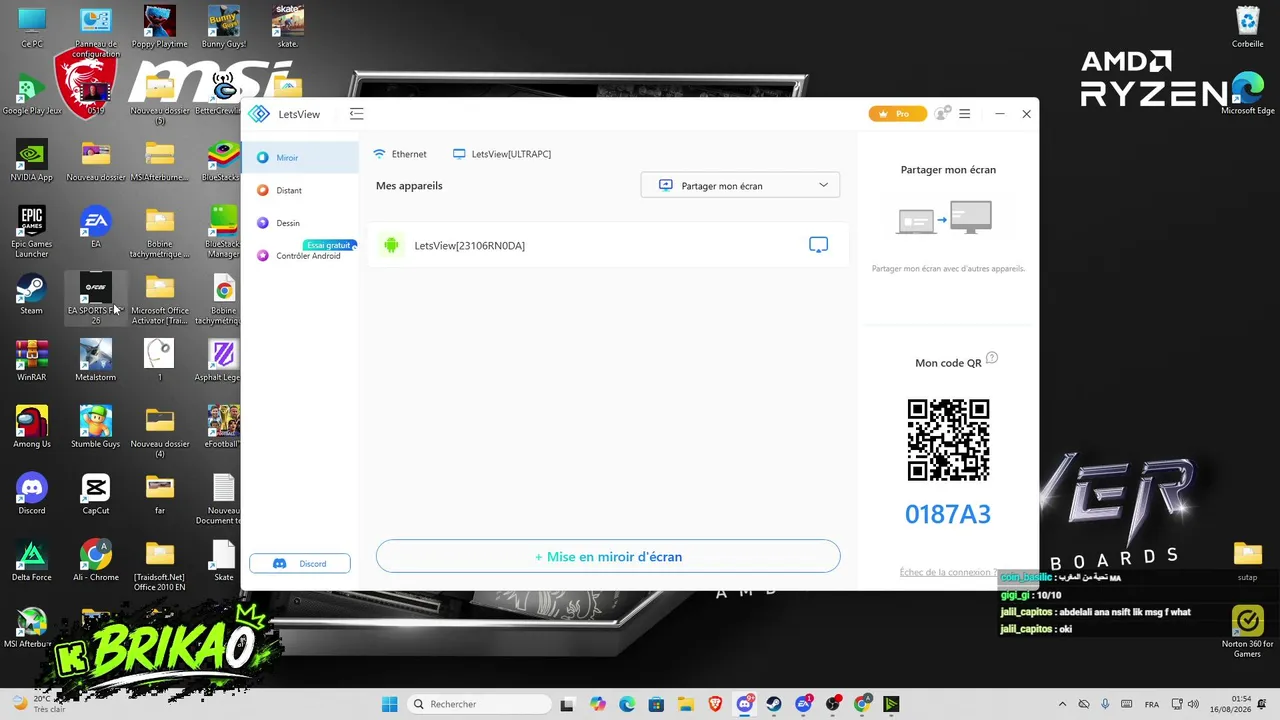This screenshot has width=1280, height=720.
Task: Open the Corbeille recycle bin
Action: pos(1248,27)
